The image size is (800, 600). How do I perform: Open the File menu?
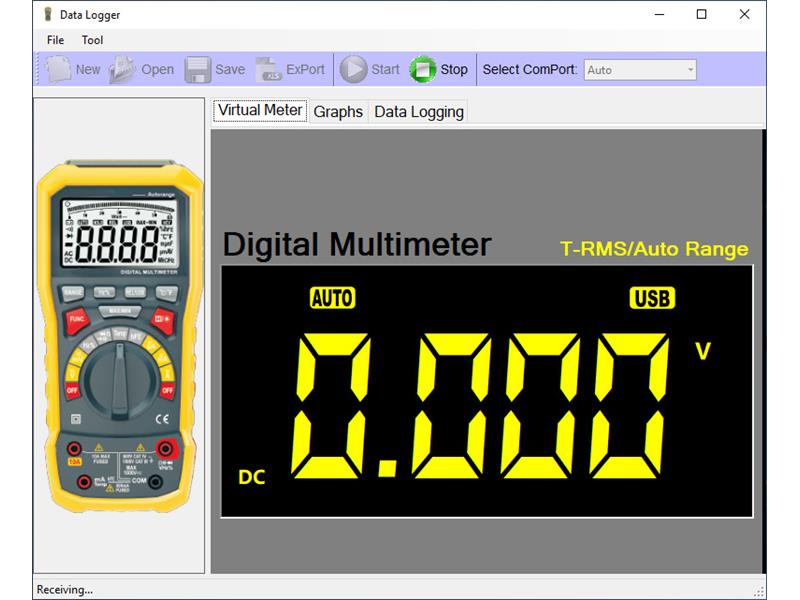point(55,40)
